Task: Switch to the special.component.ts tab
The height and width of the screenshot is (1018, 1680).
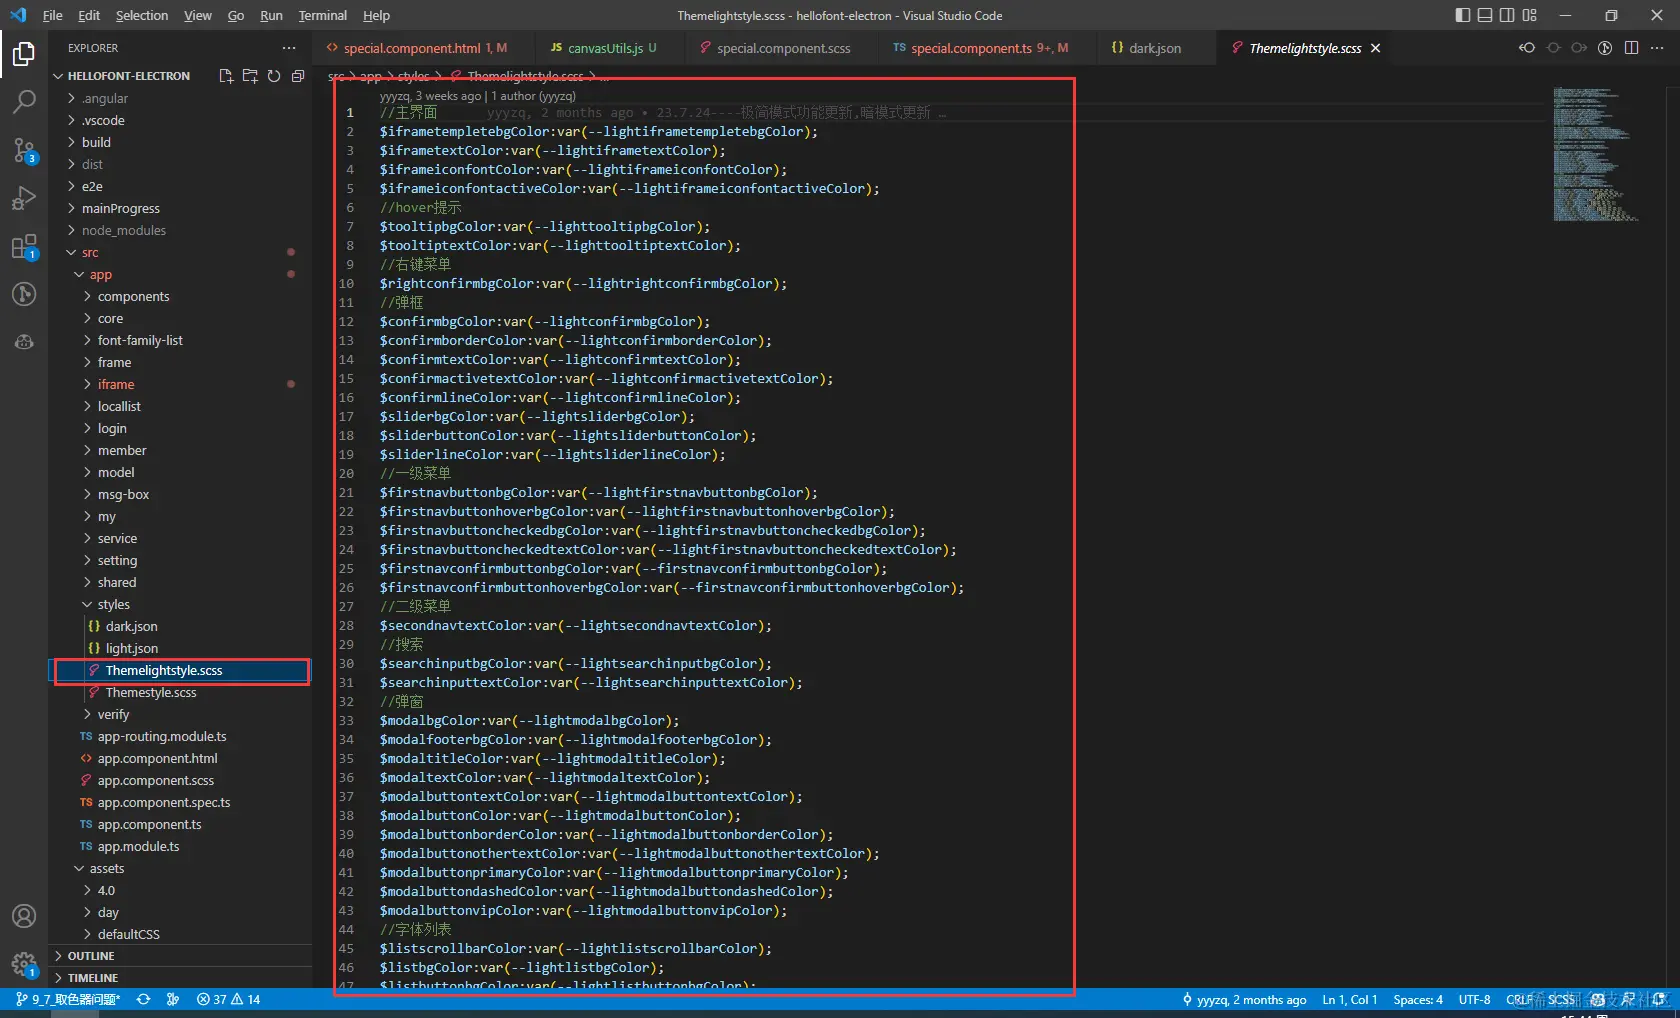Action: [980, 48]
